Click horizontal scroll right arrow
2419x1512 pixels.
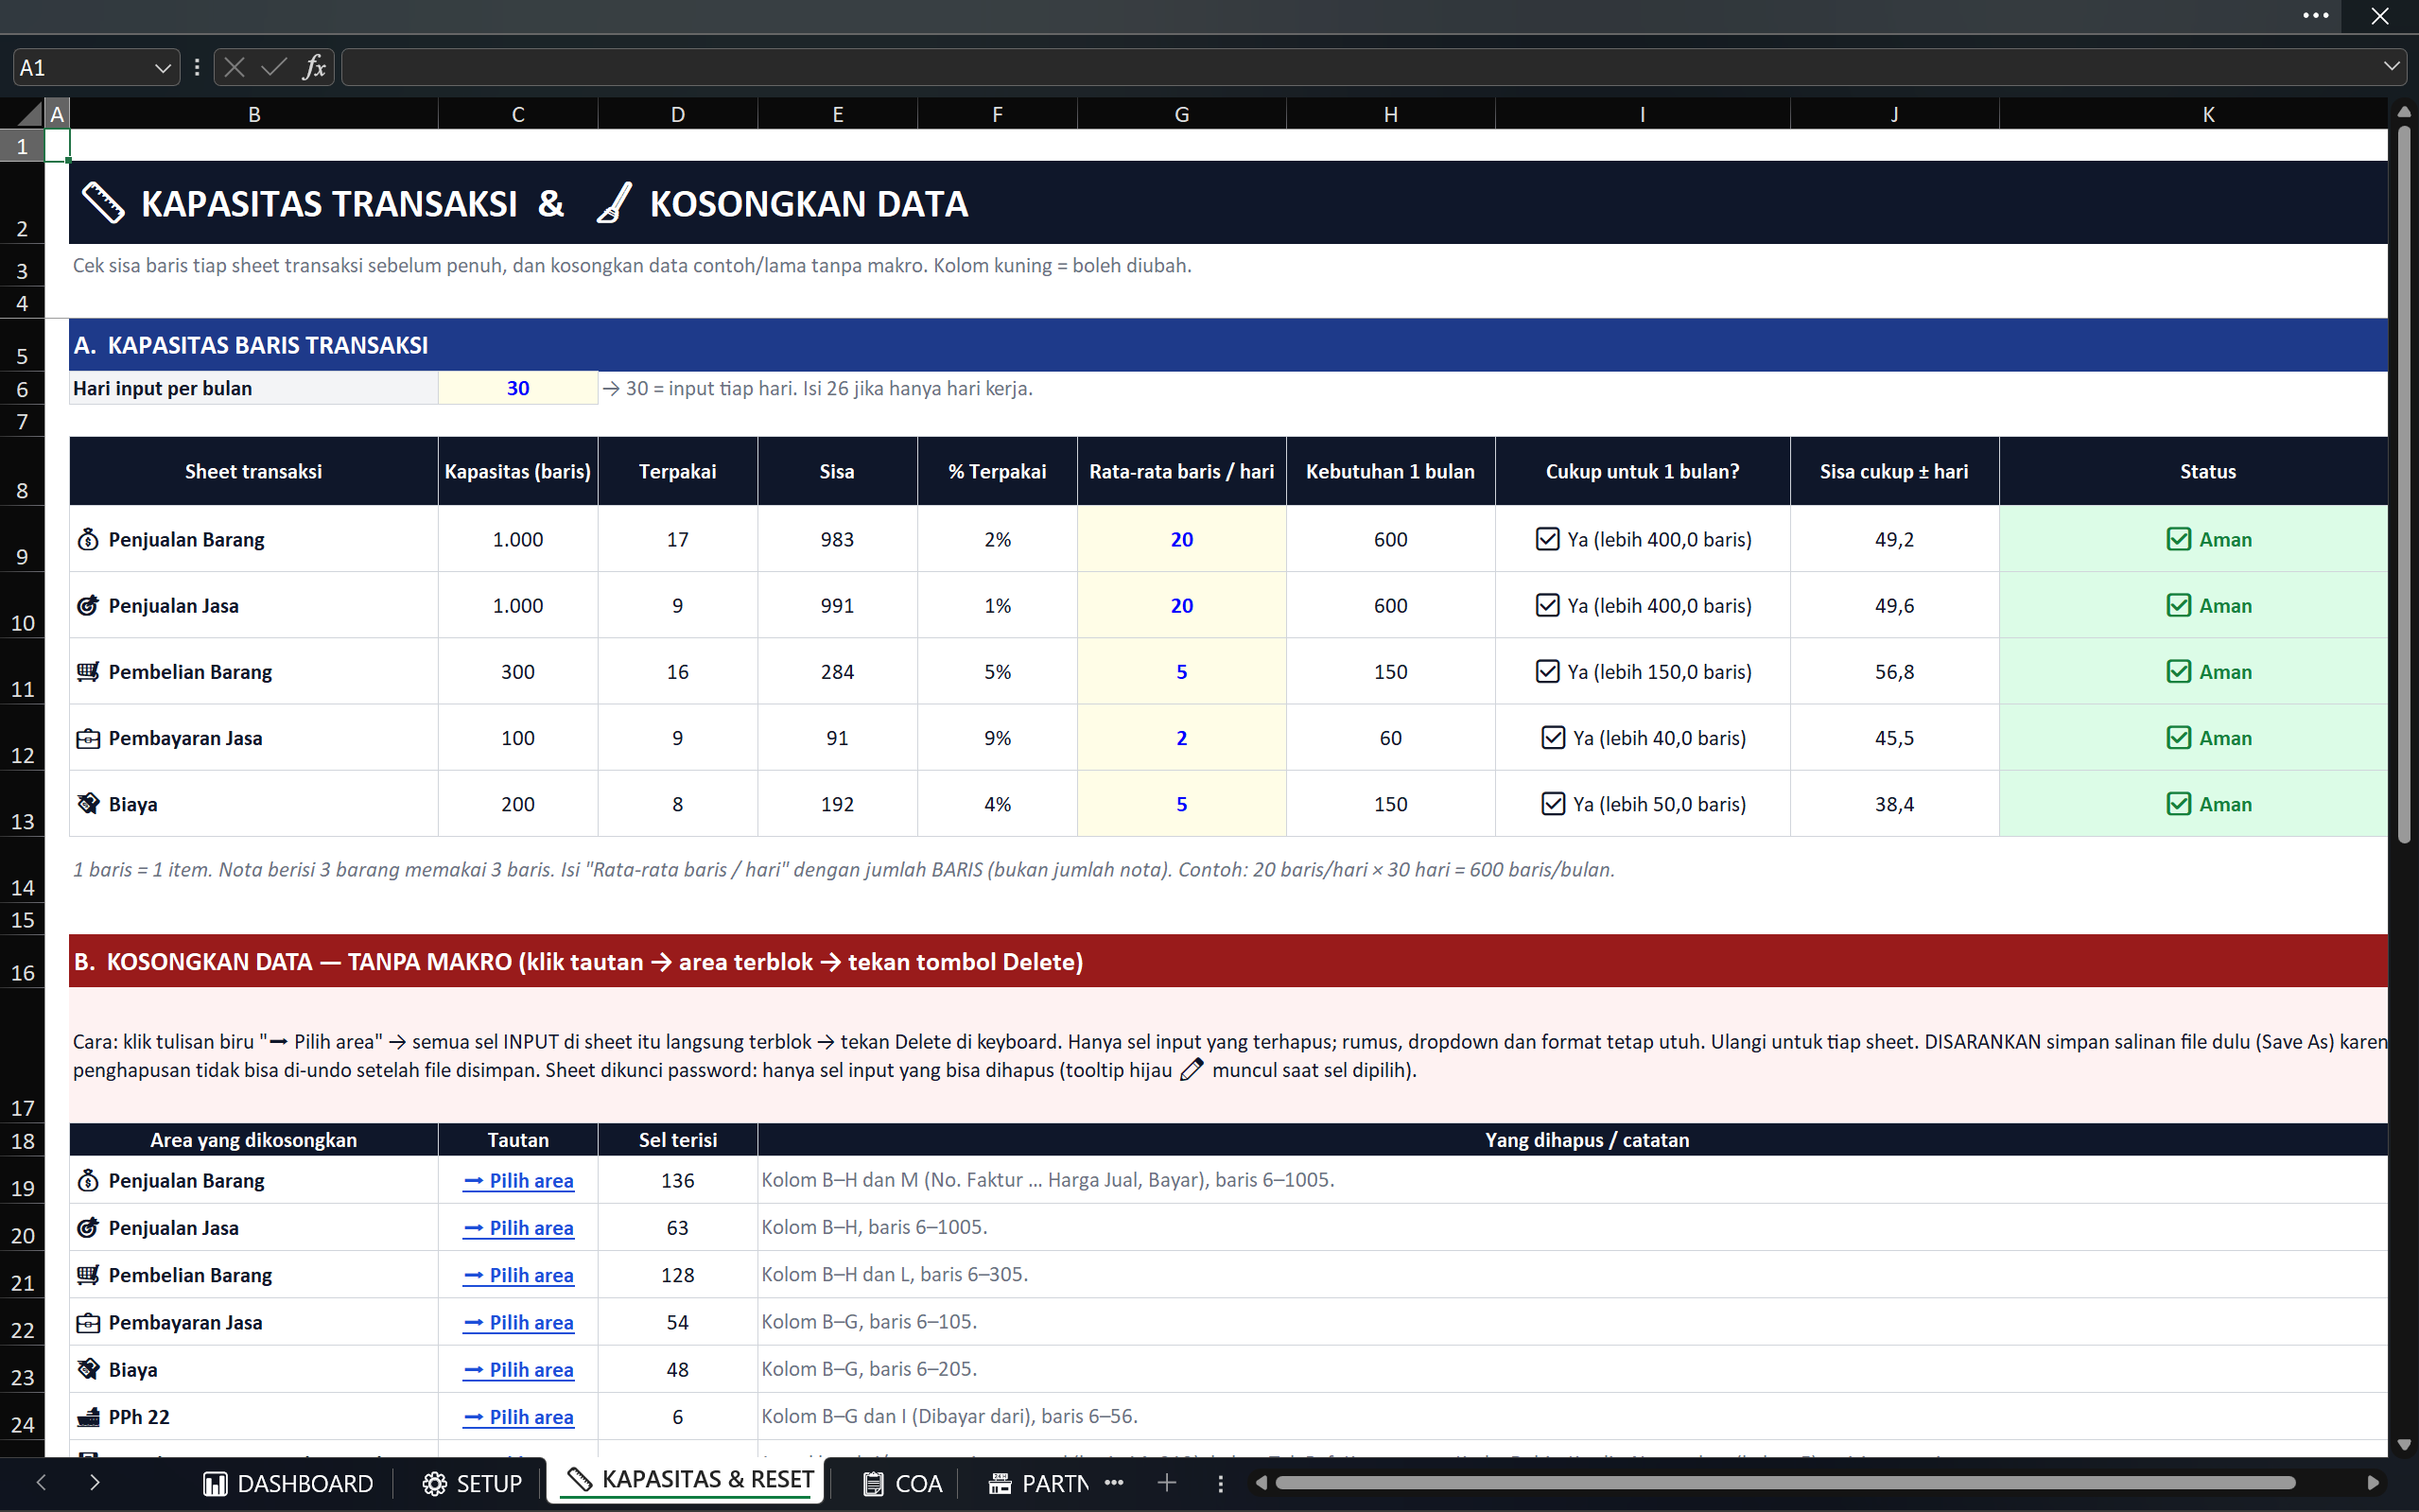coord(2372,1483)
